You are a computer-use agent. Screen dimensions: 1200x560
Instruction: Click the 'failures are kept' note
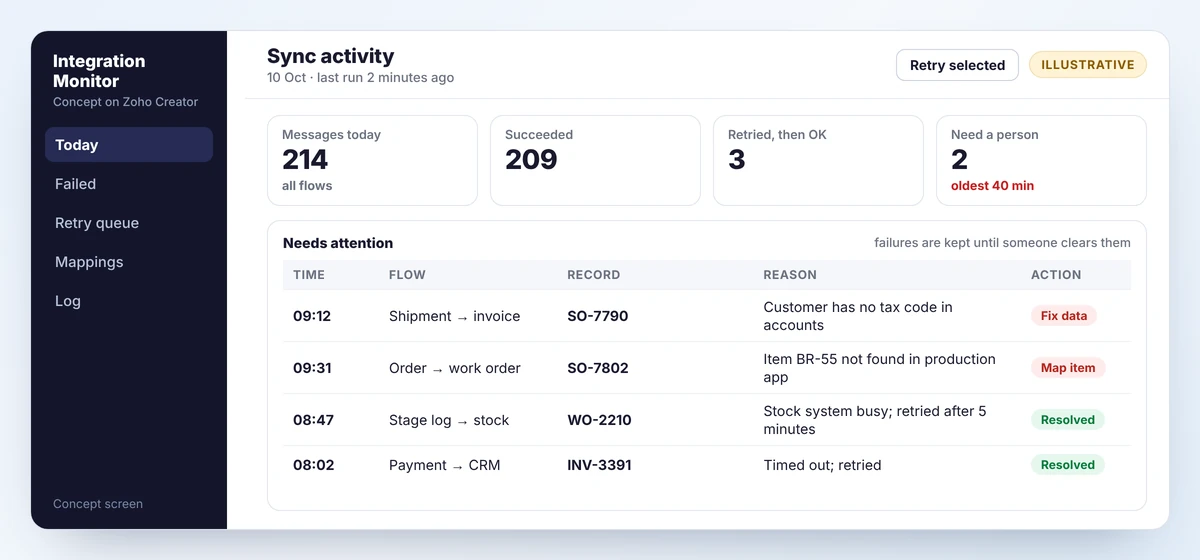tap(1002, 243)
